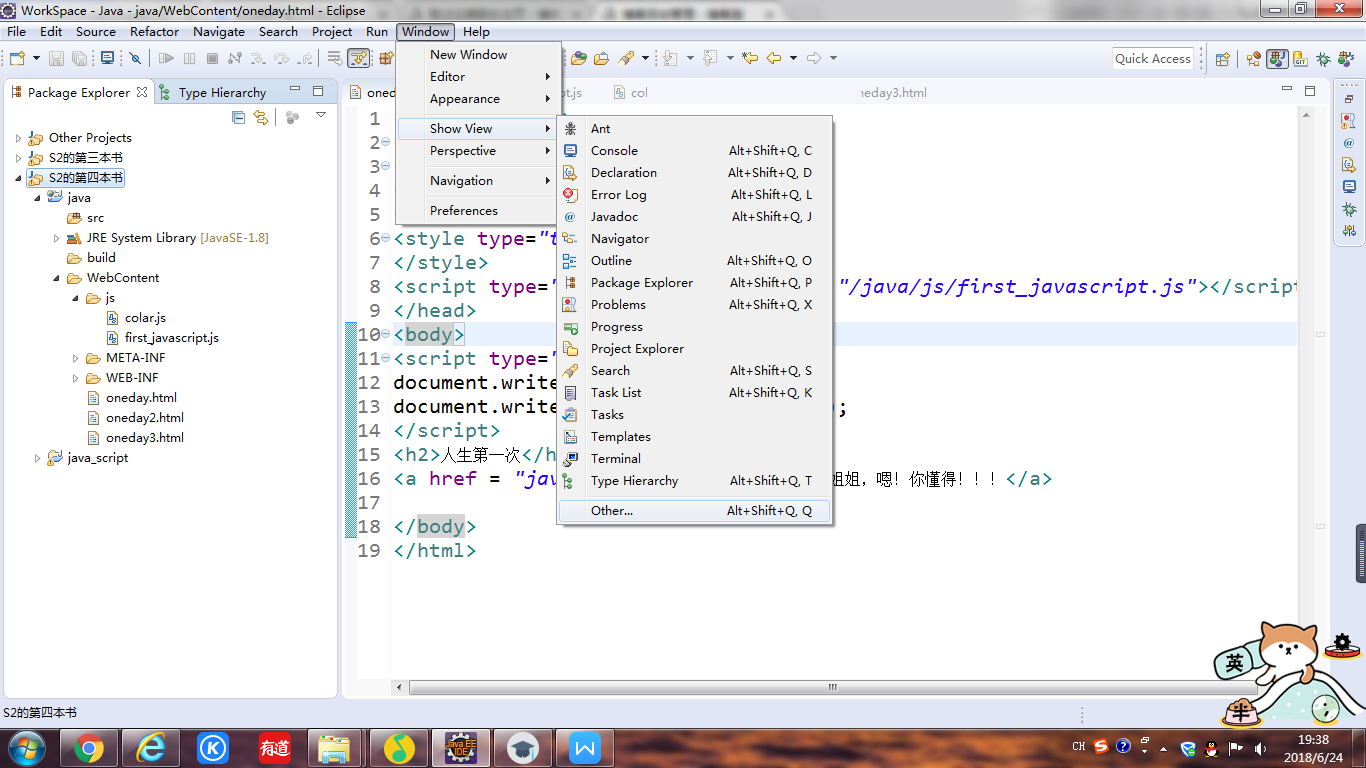Click the Quick Access search field

pyautogui.click(x=1153, y=58)
